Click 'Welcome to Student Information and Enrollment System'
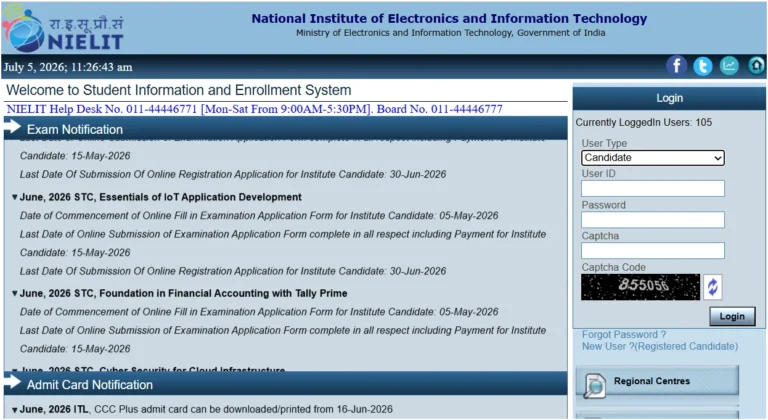 [179, 90]
